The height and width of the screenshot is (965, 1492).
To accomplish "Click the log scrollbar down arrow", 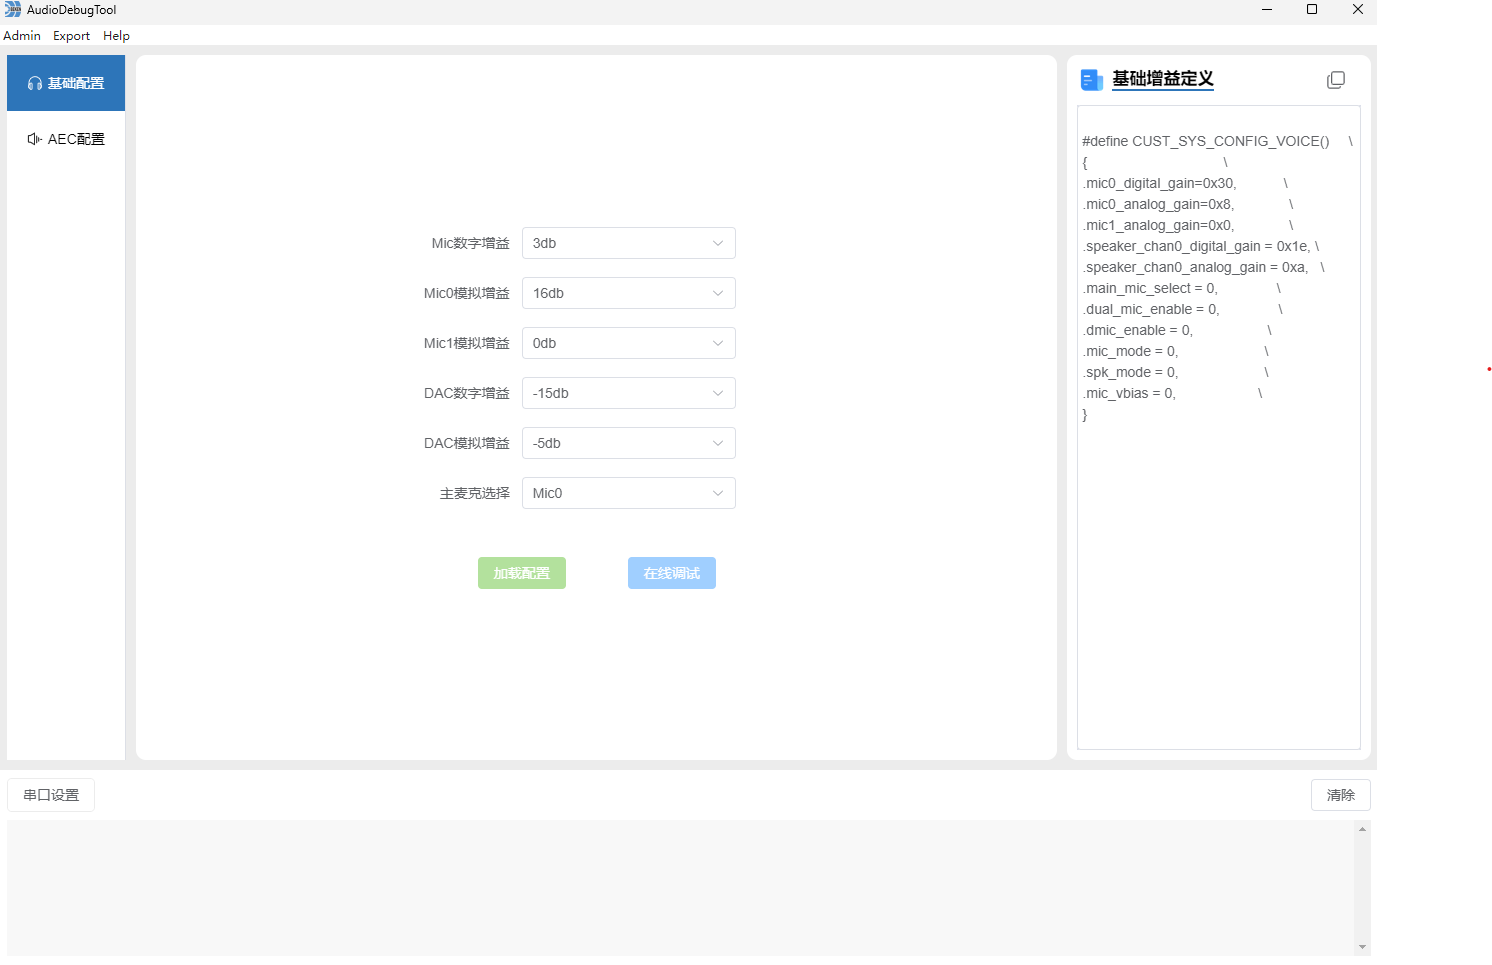I will coord(1362,947).
